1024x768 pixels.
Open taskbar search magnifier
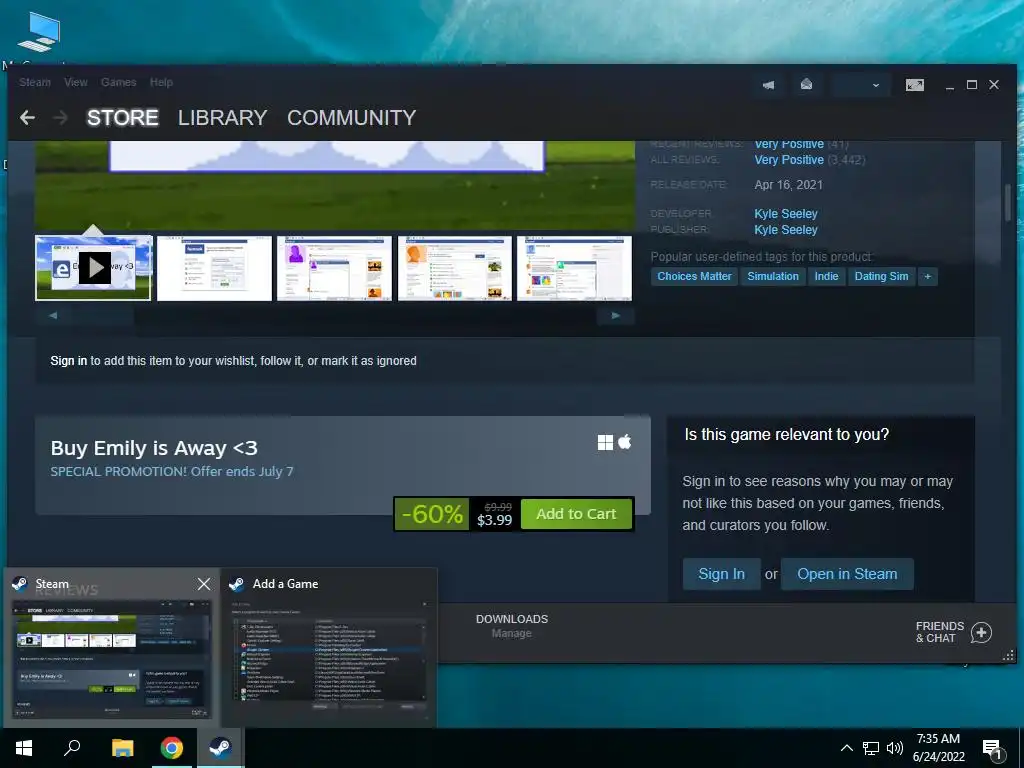(x=72, y=748)
